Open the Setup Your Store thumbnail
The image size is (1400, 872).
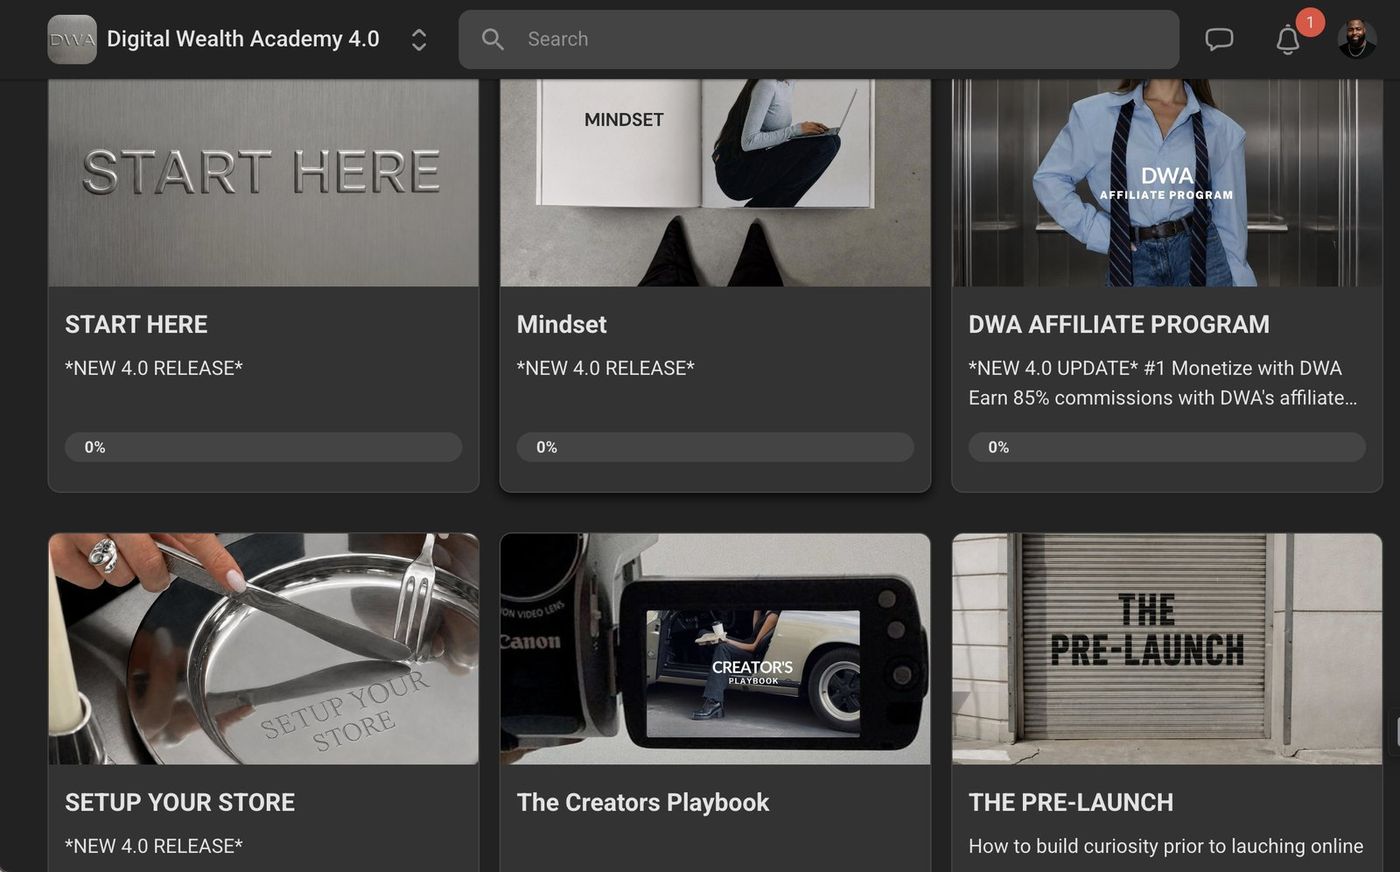[x=263, y=649]
